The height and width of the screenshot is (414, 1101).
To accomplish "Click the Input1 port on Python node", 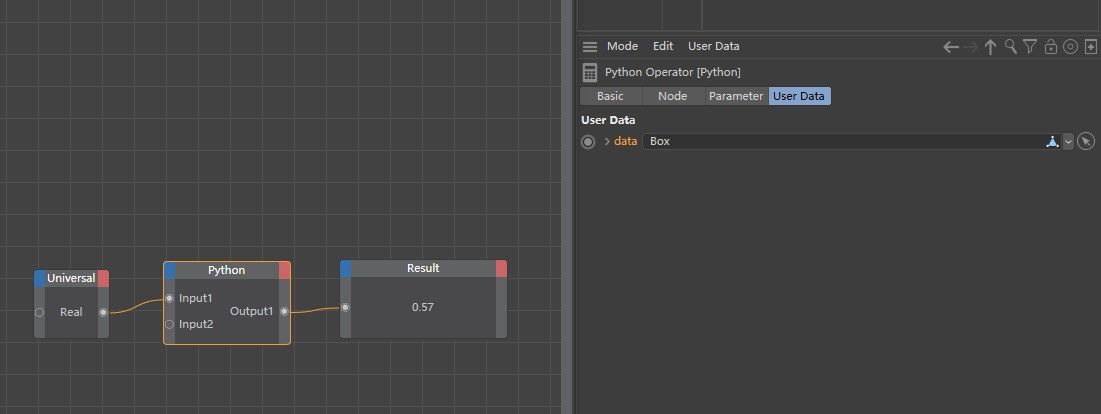I will [169, 298].
